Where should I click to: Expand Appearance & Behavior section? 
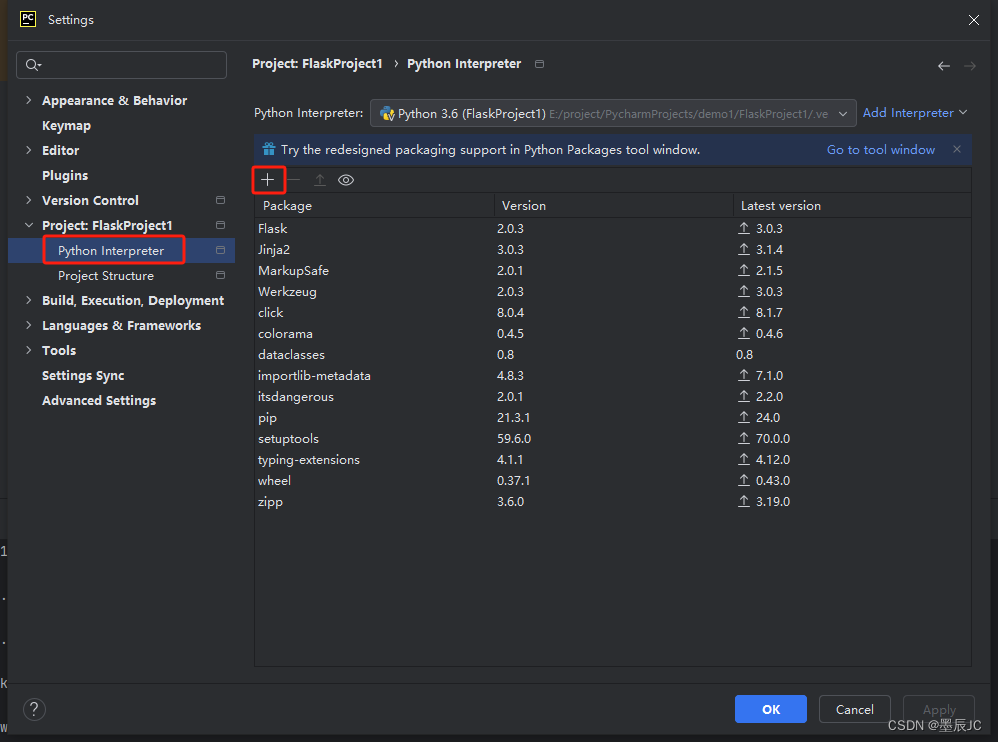[29, 100]
